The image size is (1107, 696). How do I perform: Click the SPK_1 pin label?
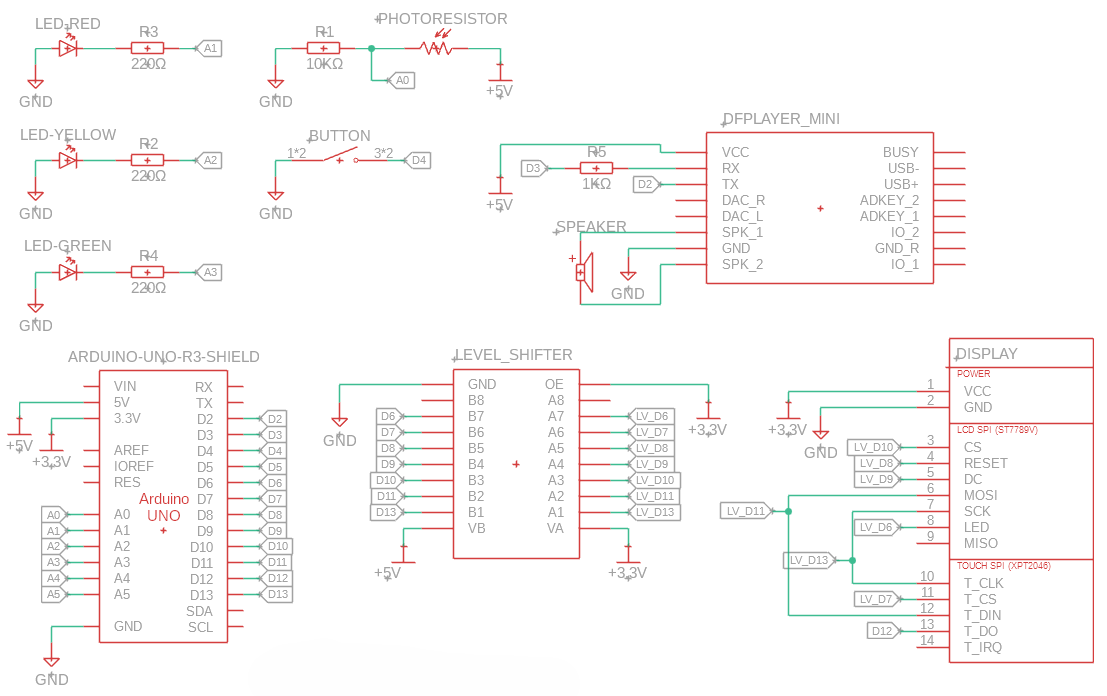(742, 232)
